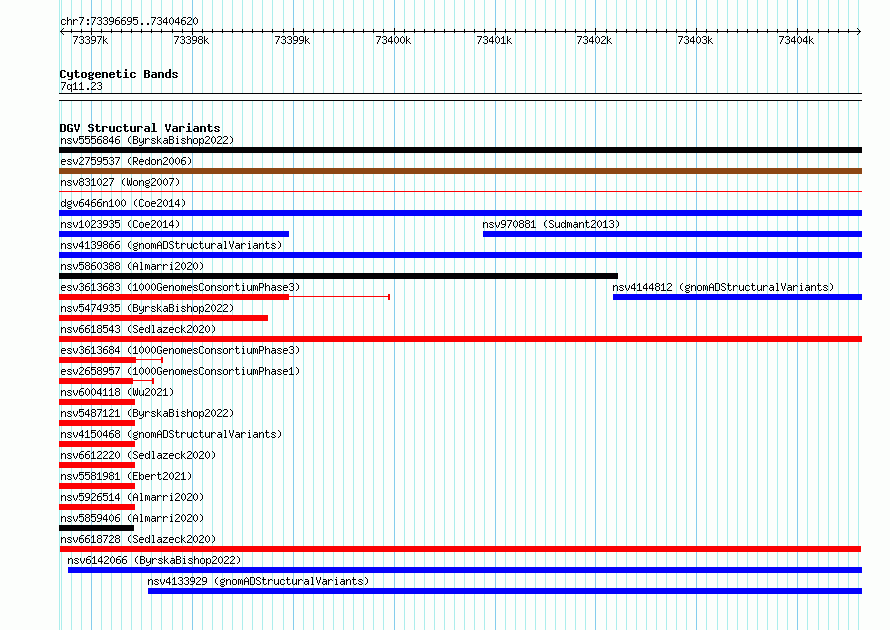The image size is (890, 630).
Task: Select the brown esv2759537 variant bar
Action: [460, 171]
